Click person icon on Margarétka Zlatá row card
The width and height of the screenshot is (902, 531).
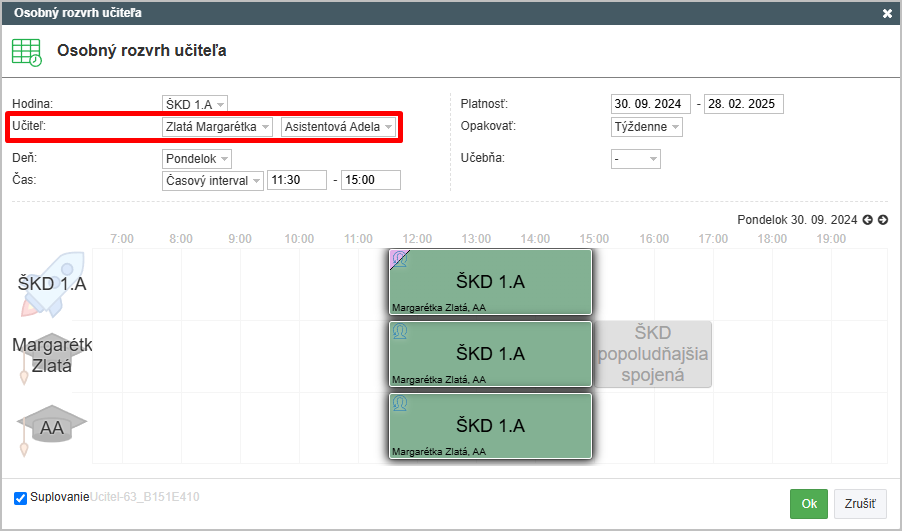(400, 331)
